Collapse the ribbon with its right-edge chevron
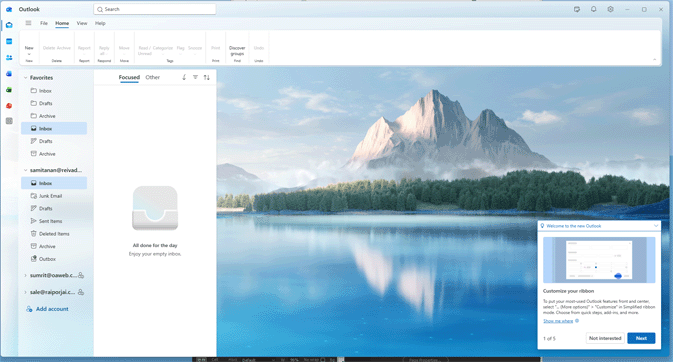Screen dimensions: 673x362 (655, 60)
